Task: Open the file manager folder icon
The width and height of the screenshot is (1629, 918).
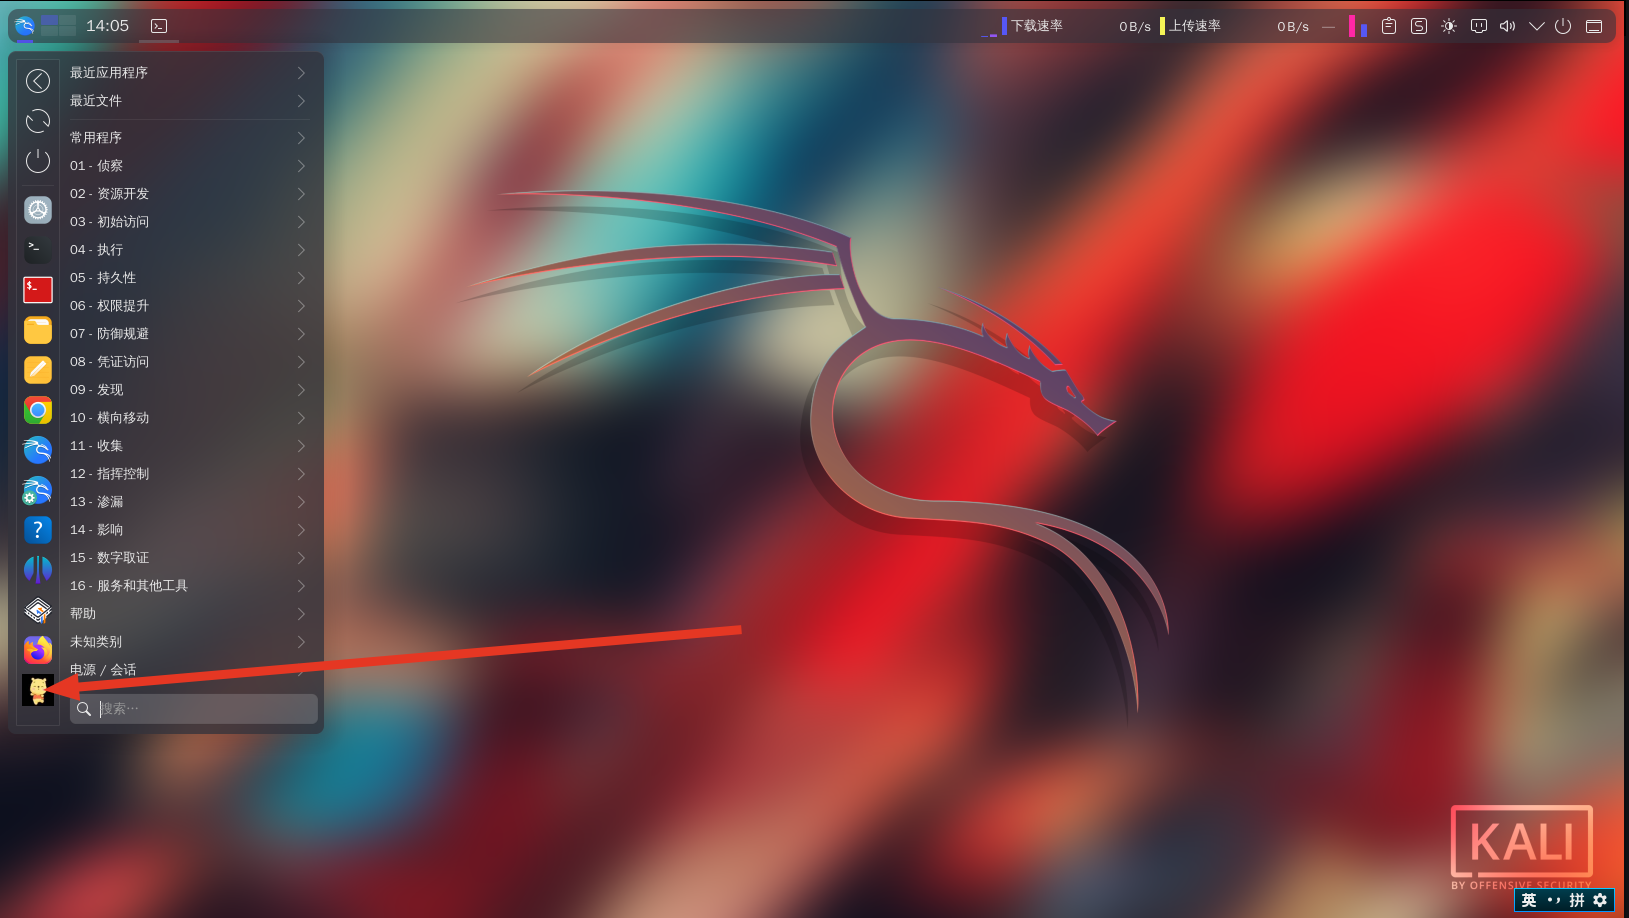Action: (38, 330)
